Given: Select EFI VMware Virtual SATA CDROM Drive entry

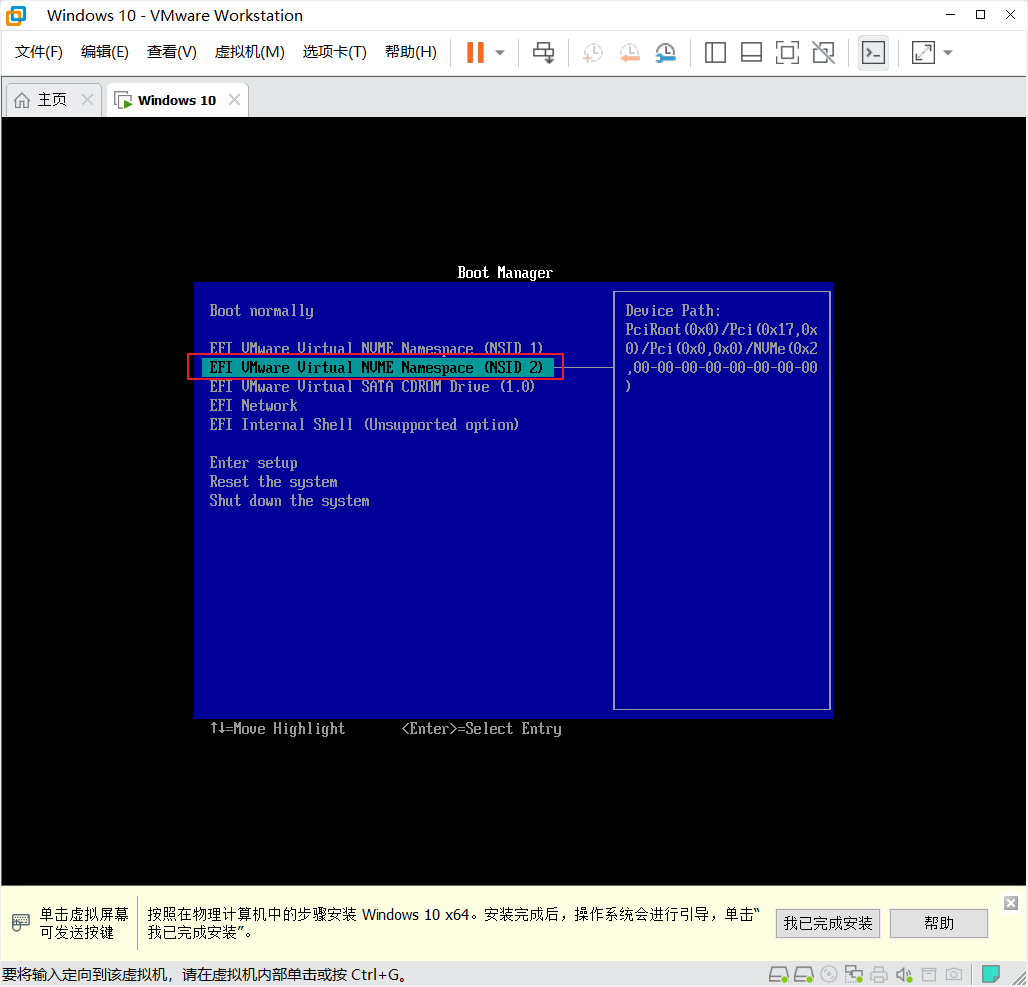Looking at the screenshot, I should point(372,386).
